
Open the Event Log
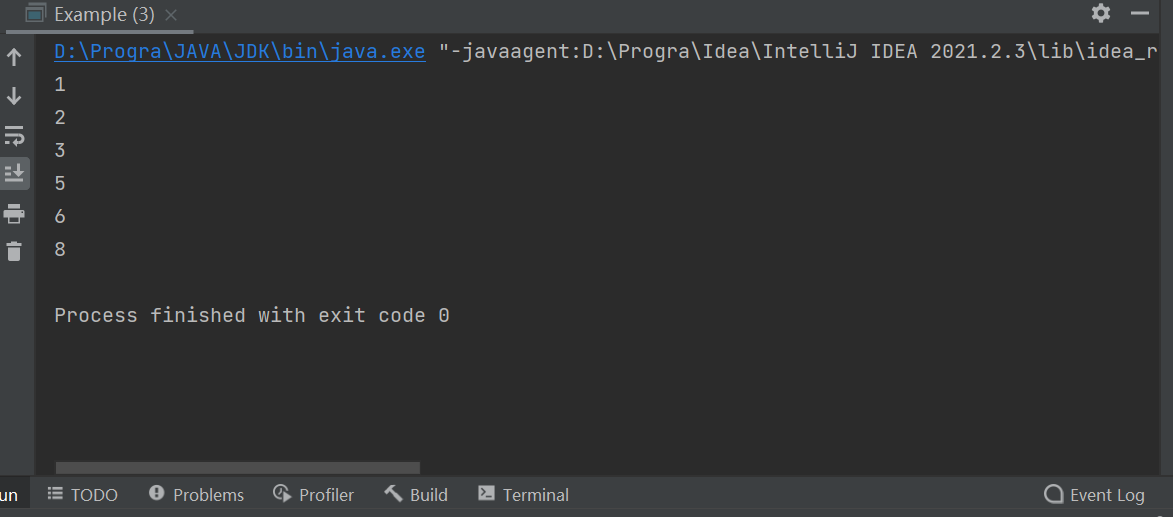(x=1094, y=495)
